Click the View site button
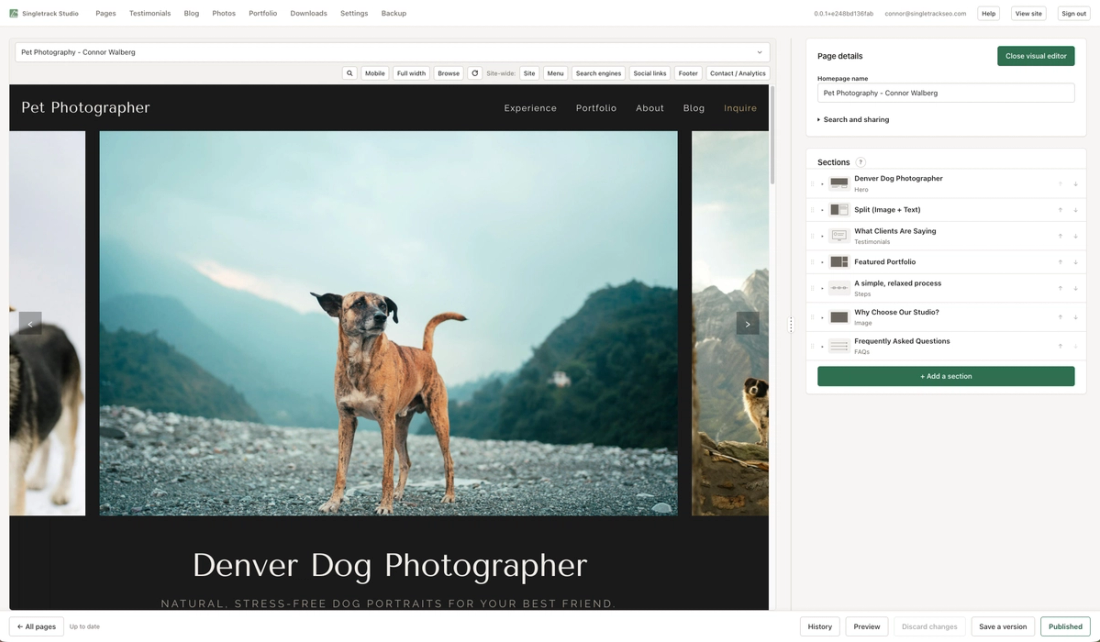The height and width of the screenshot is (642, 1100). pyautogui.click(x=1028, y=13)
